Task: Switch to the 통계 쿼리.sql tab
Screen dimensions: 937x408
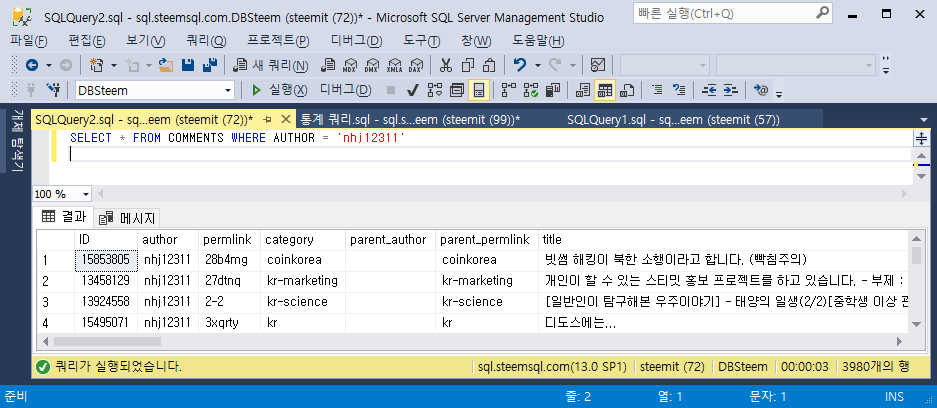Action: [410, 120]
